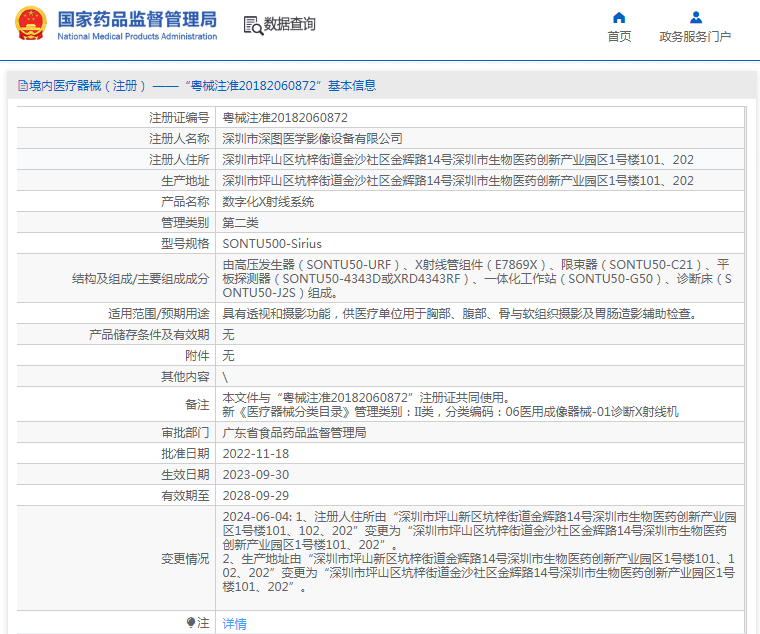Click the 注册人住所 address value
This screenshot has width=760, height=634.
458,159
